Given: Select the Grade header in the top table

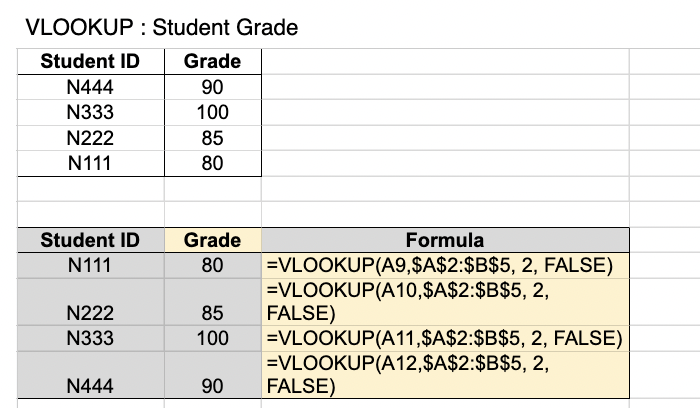Looking at the screenshot, I should pos(212,62).
